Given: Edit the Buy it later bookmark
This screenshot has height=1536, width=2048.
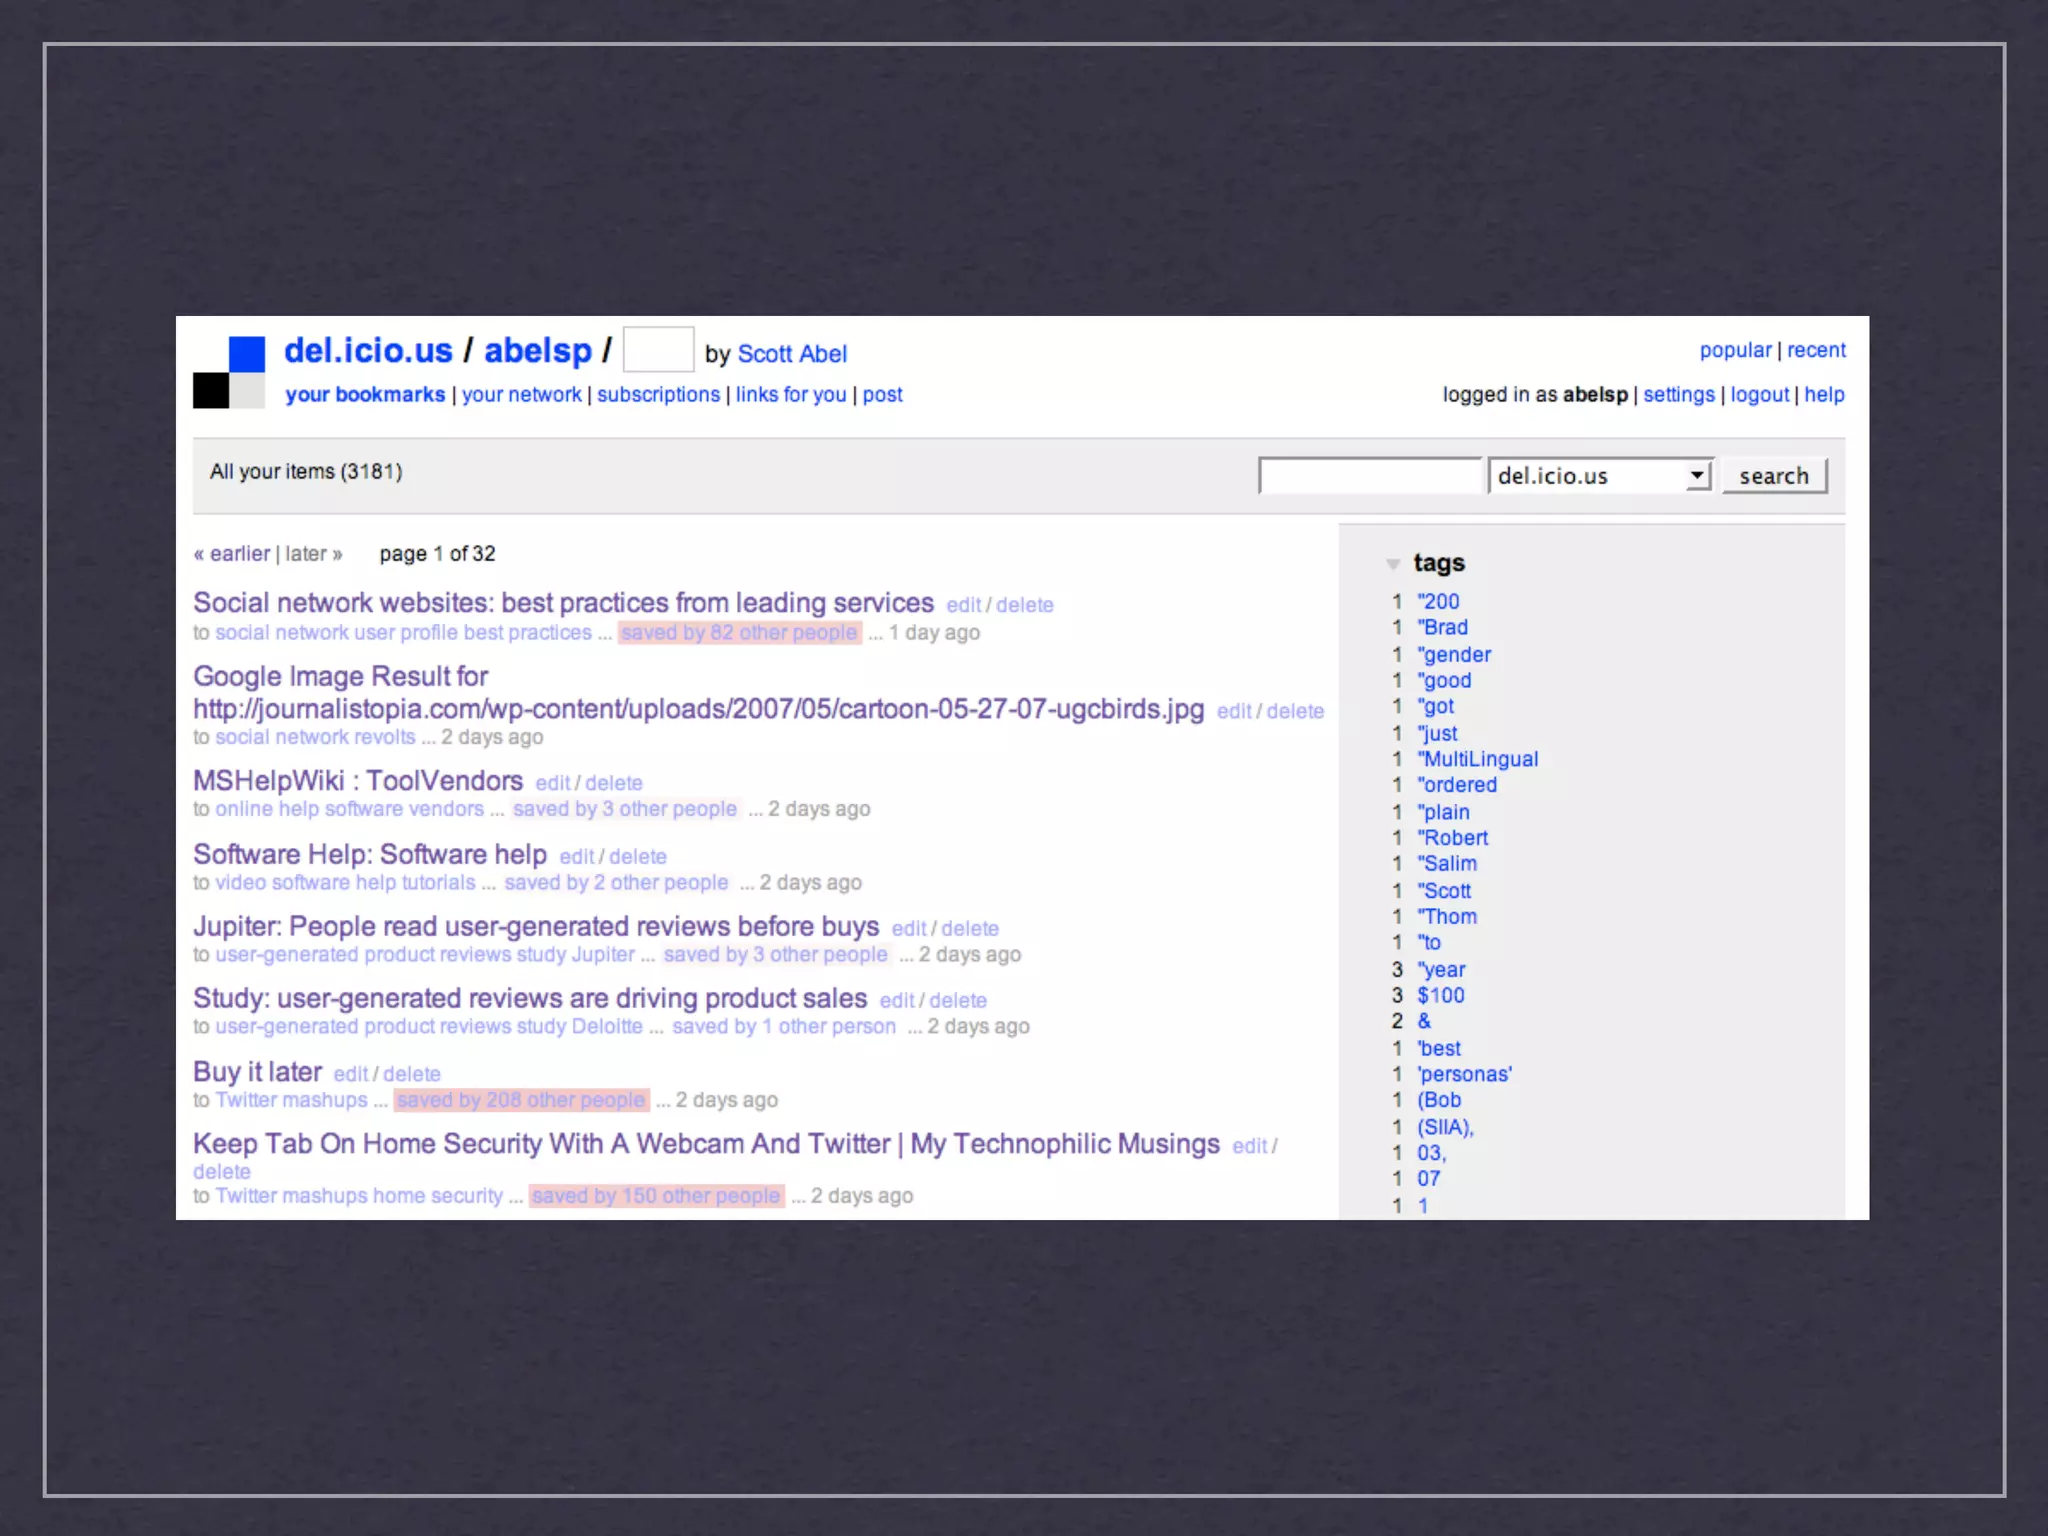Looking at the screenshot, I should 350,1074.
